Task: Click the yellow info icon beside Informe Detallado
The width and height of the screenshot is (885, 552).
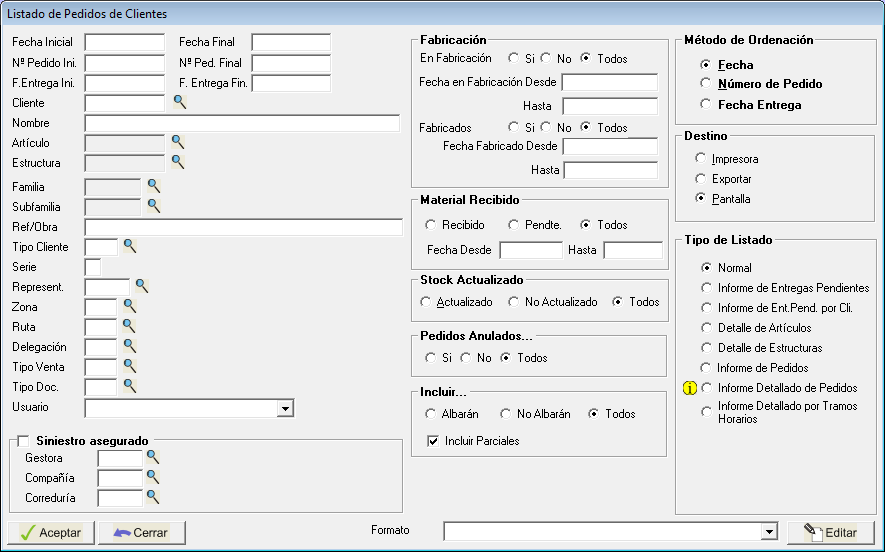Action: coord(689,388)
